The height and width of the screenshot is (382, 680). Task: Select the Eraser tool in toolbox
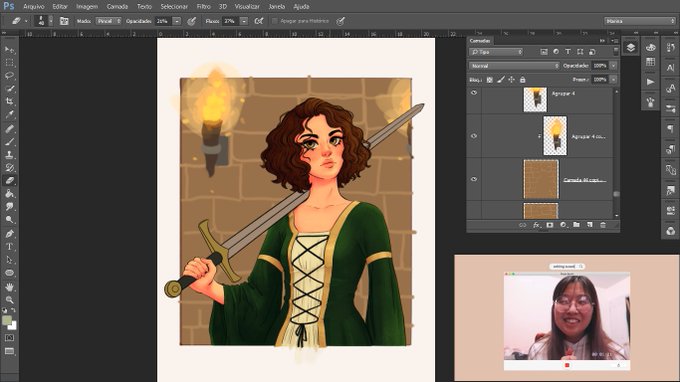[x=9, y=181]
